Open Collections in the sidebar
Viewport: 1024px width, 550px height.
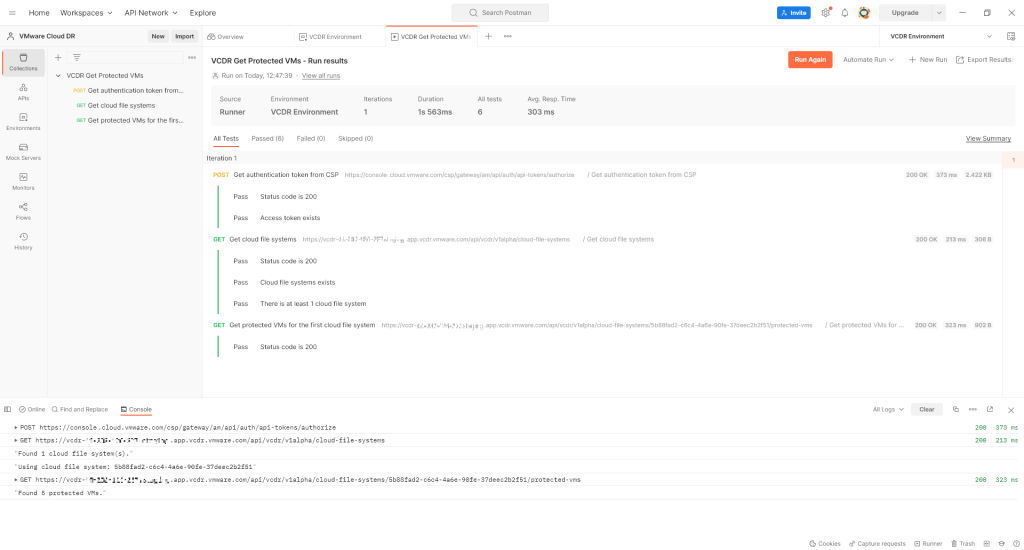coord(24,62)
